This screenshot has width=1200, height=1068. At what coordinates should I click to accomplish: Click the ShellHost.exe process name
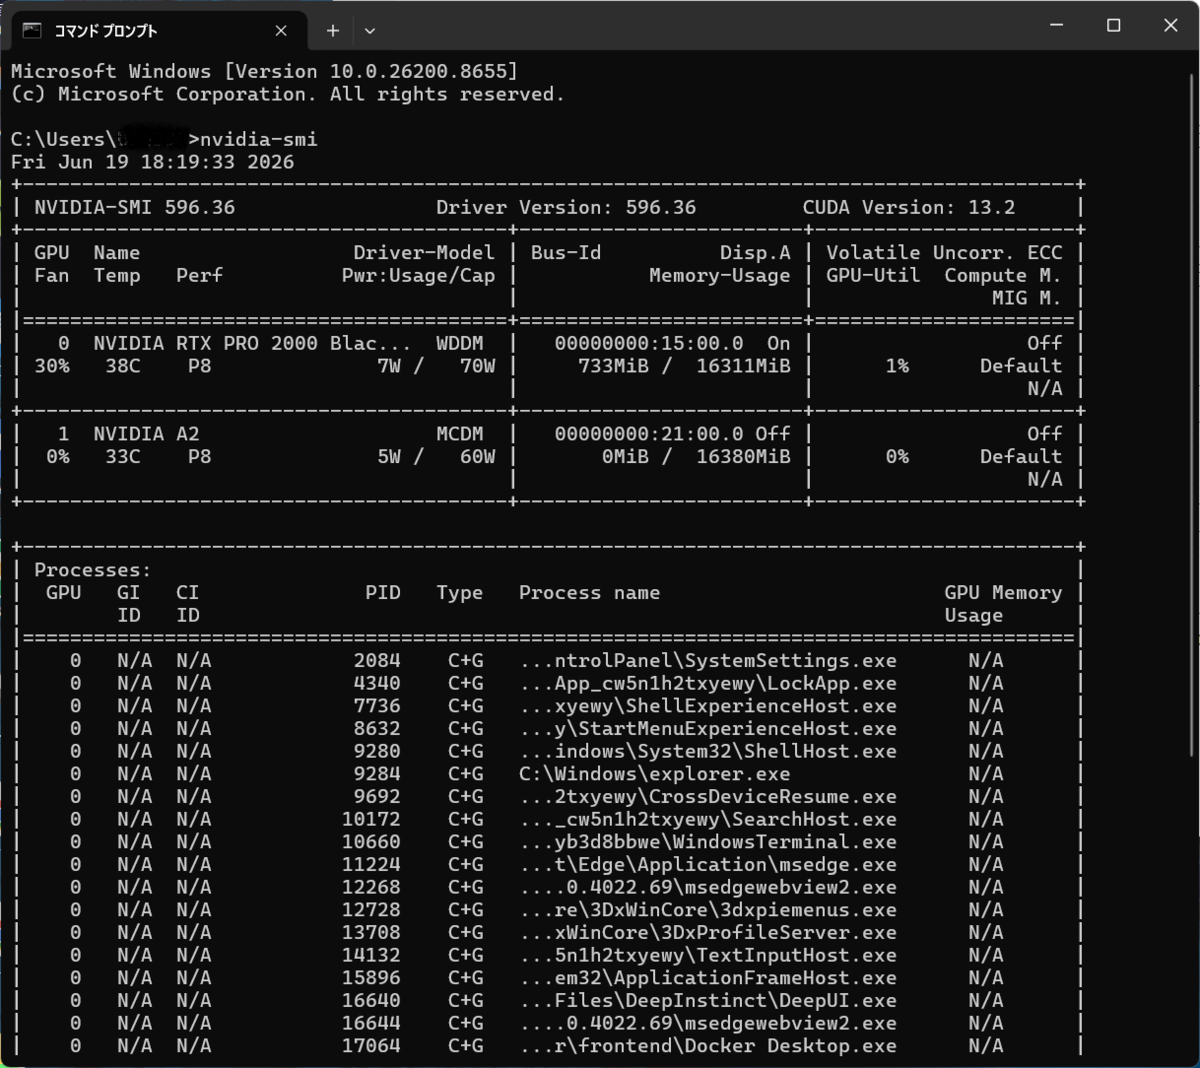pos(708,752)
